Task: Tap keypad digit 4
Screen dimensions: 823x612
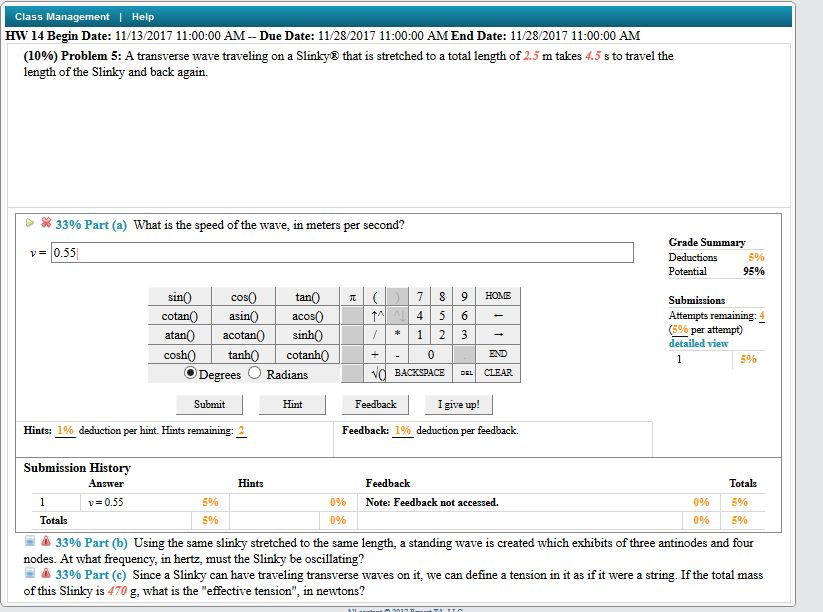Action: point(420,316)
